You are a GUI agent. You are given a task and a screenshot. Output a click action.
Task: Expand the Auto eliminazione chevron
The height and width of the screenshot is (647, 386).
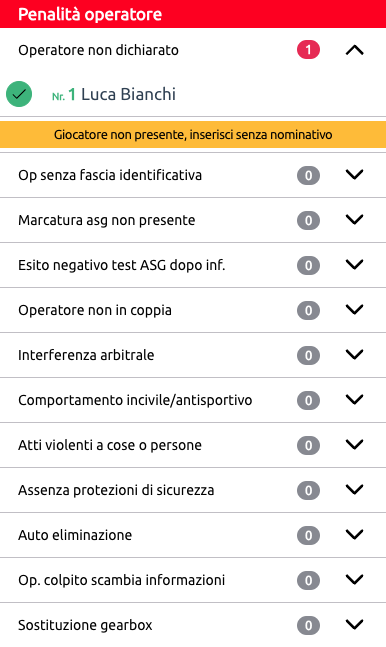click(354, 535)
